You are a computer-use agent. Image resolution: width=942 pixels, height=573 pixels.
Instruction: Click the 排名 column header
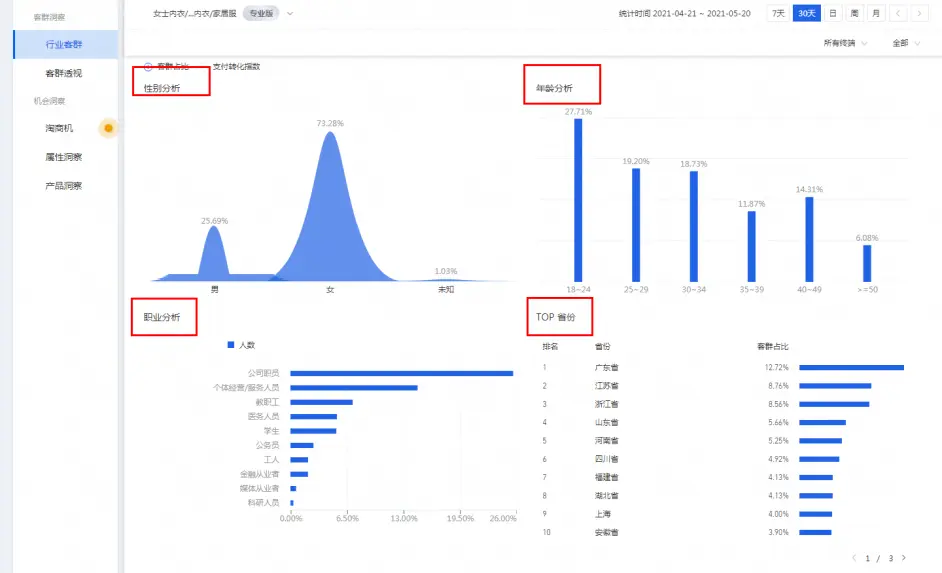[x=550, y=347]
